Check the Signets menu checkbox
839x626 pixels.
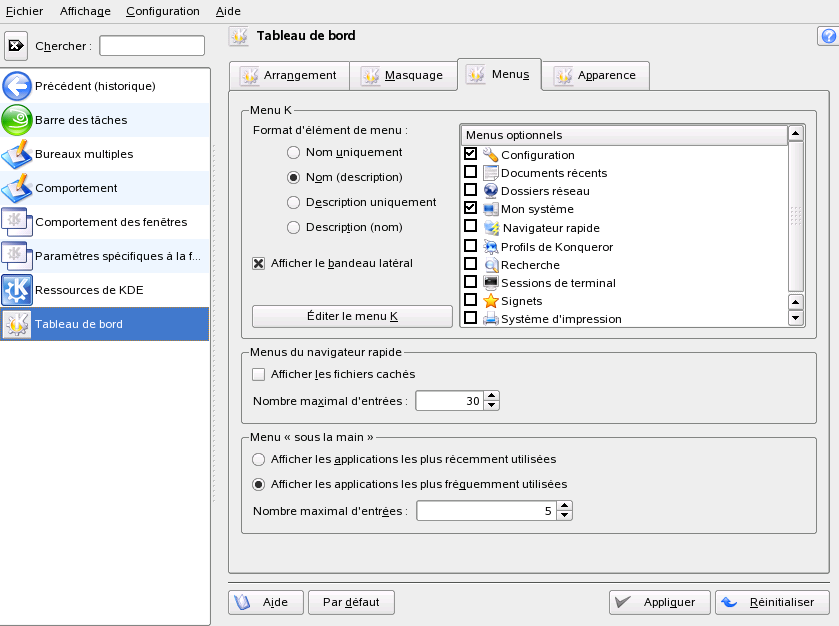(470, 300)
